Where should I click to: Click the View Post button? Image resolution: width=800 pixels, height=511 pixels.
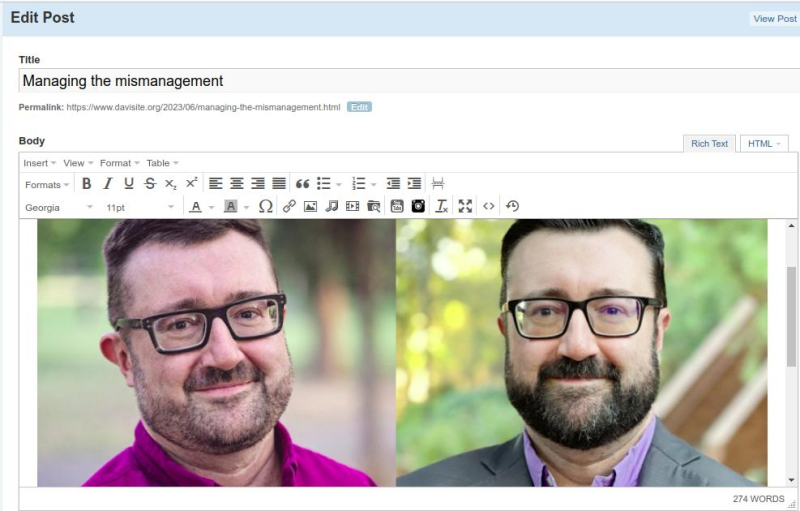774,19
